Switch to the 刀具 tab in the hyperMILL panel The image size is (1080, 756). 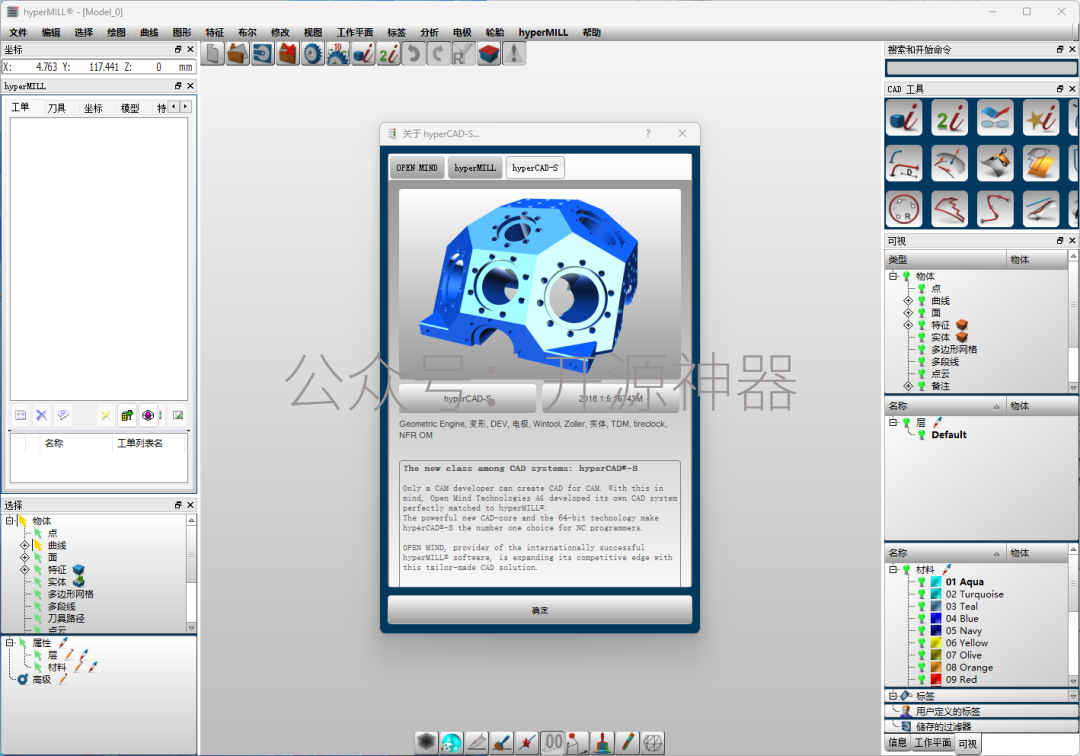click(x=56, y=108)
